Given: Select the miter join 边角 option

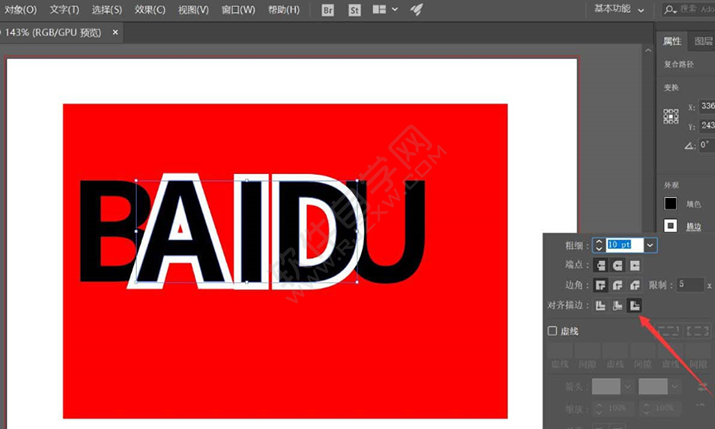Looking at the screenshot, I should [x=601, y=285].
